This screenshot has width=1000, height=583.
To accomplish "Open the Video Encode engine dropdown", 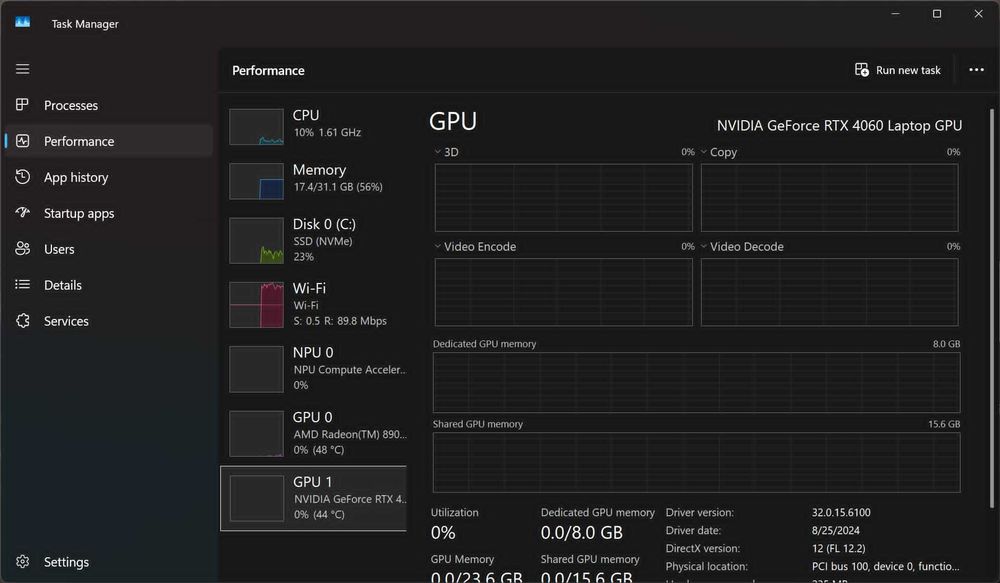I will (x=438, y=246).
